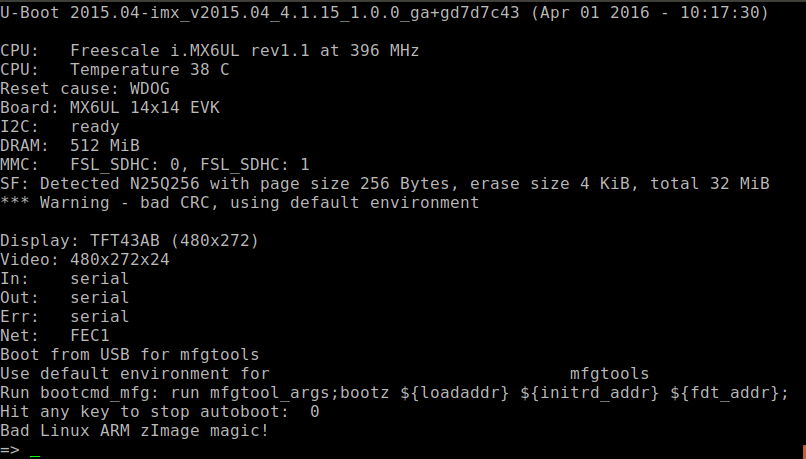Click the "Video: 480x272x24" line

(85, 259)
